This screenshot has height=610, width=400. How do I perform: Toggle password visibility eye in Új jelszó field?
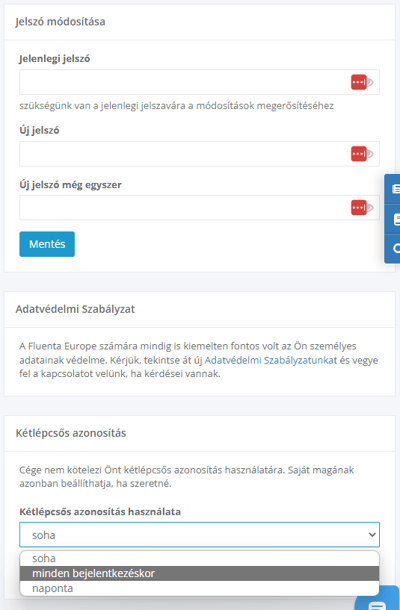coord(370,154)
